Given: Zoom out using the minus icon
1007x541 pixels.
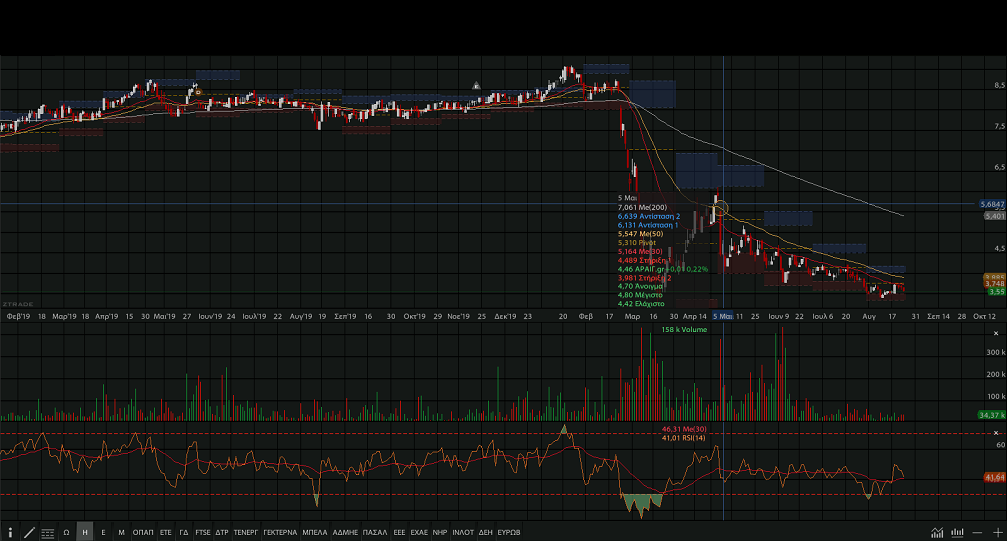Looking at the screenshot, I should click(977, 533).
